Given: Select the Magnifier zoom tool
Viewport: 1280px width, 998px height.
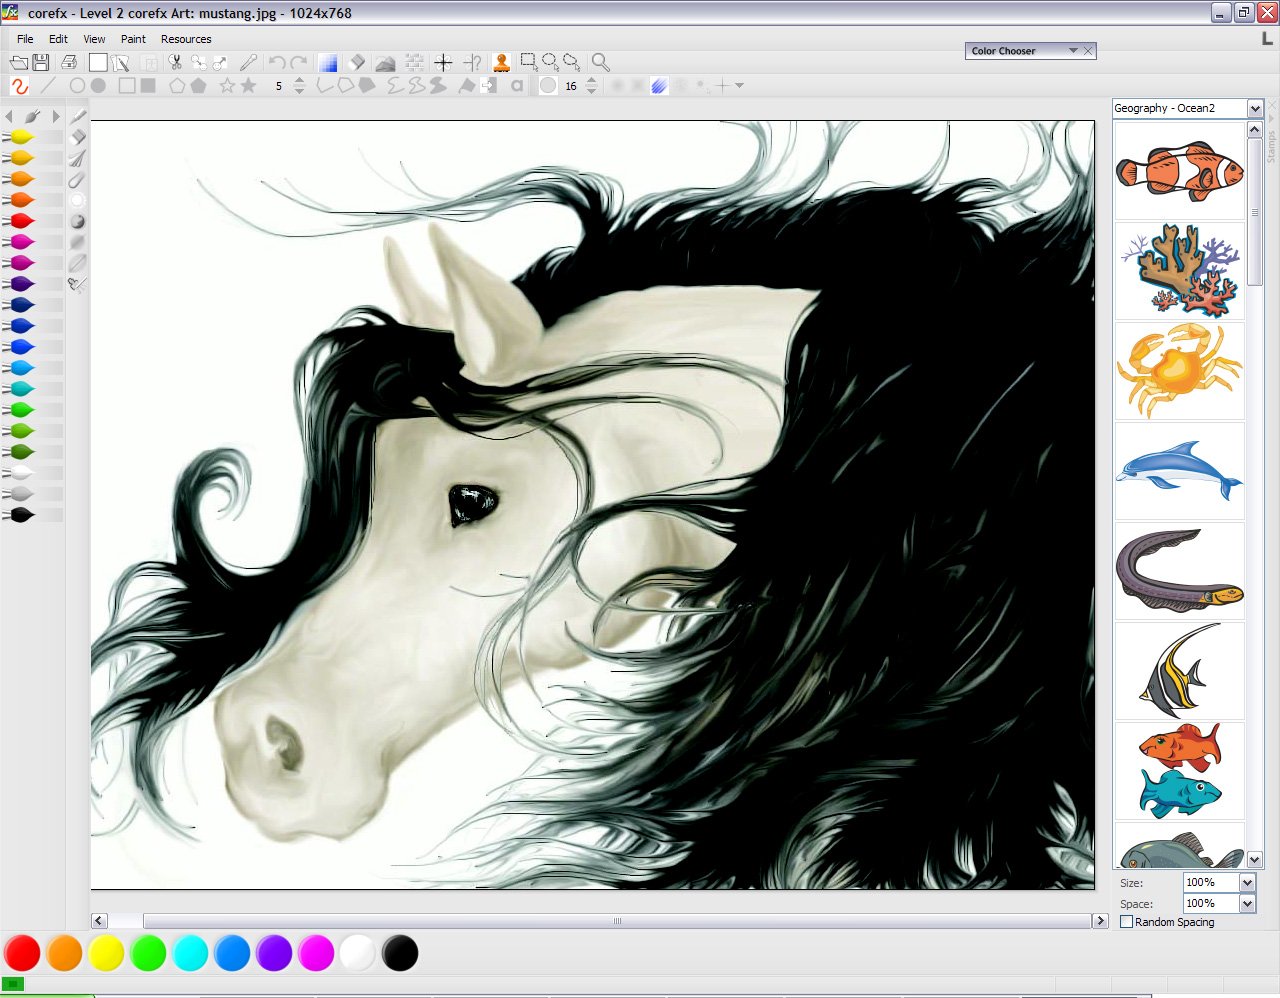Looking at the screenshot, I should click(600, 62).
